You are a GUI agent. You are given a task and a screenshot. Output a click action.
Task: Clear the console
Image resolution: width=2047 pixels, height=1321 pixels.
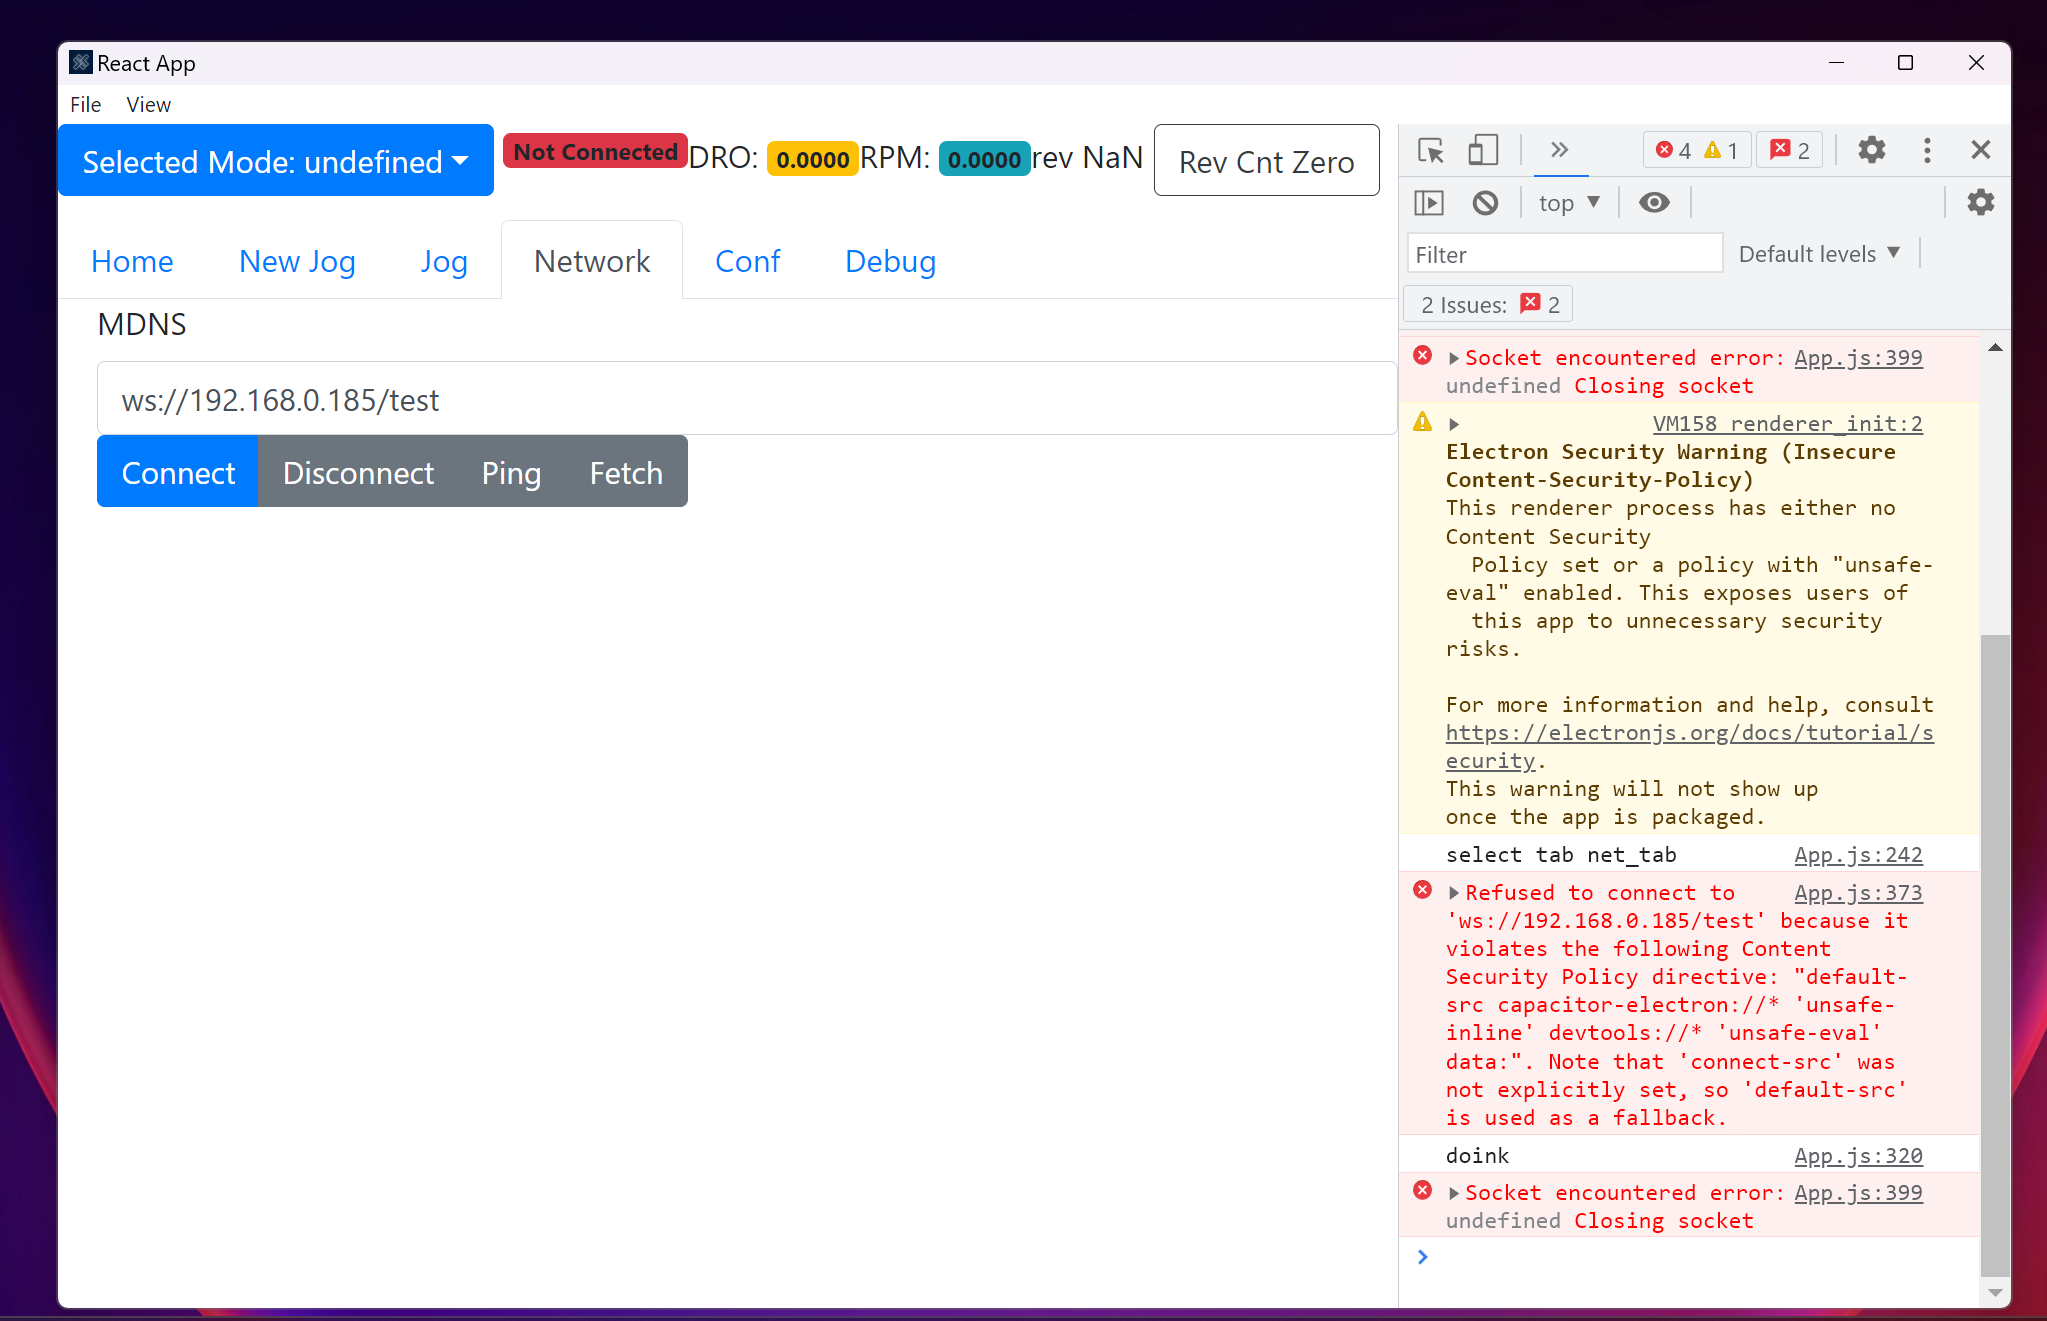(x=1485, y=203)
